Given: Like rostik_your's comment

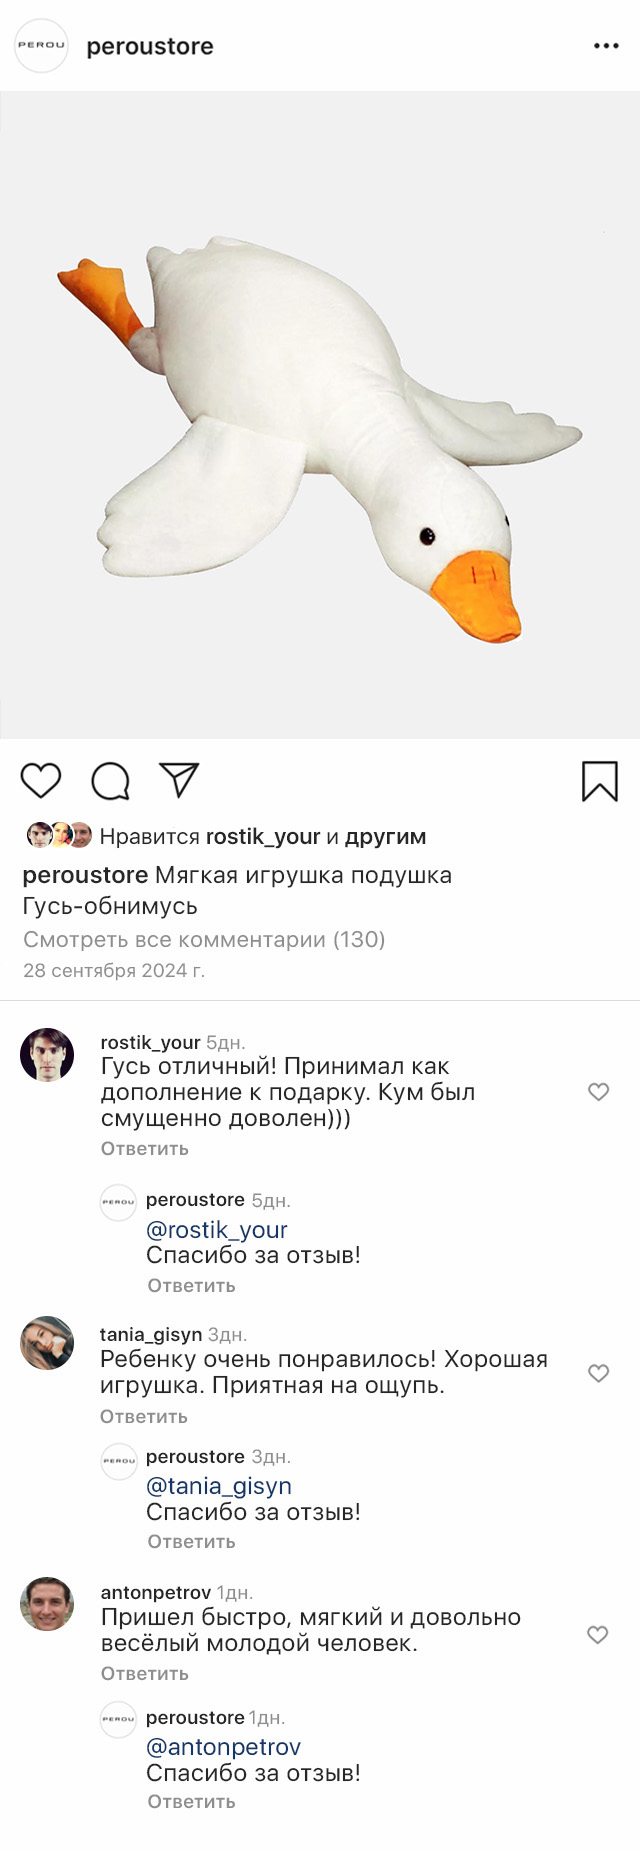Looking at the screenshot, I should [x=598, y=1092].
